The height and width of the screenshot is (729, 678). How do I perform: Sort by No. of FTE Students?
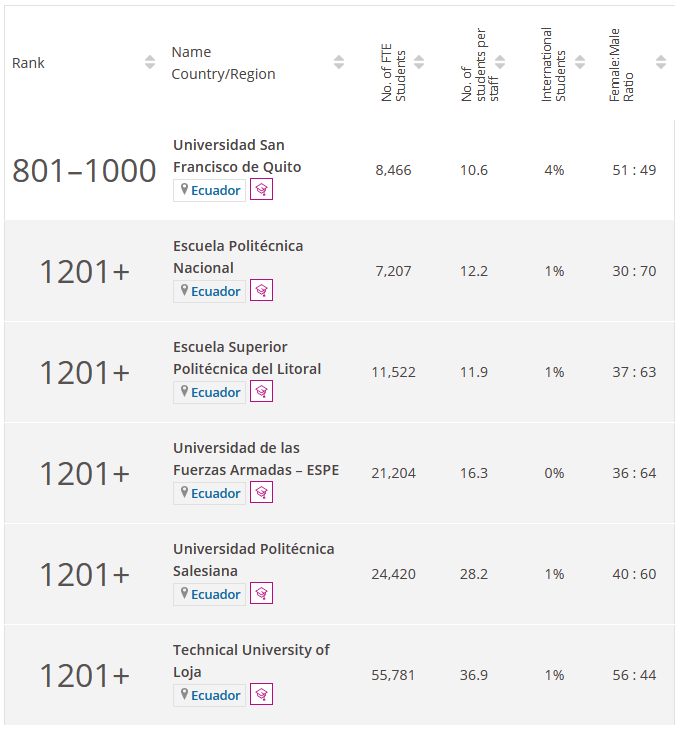point(419,62)
